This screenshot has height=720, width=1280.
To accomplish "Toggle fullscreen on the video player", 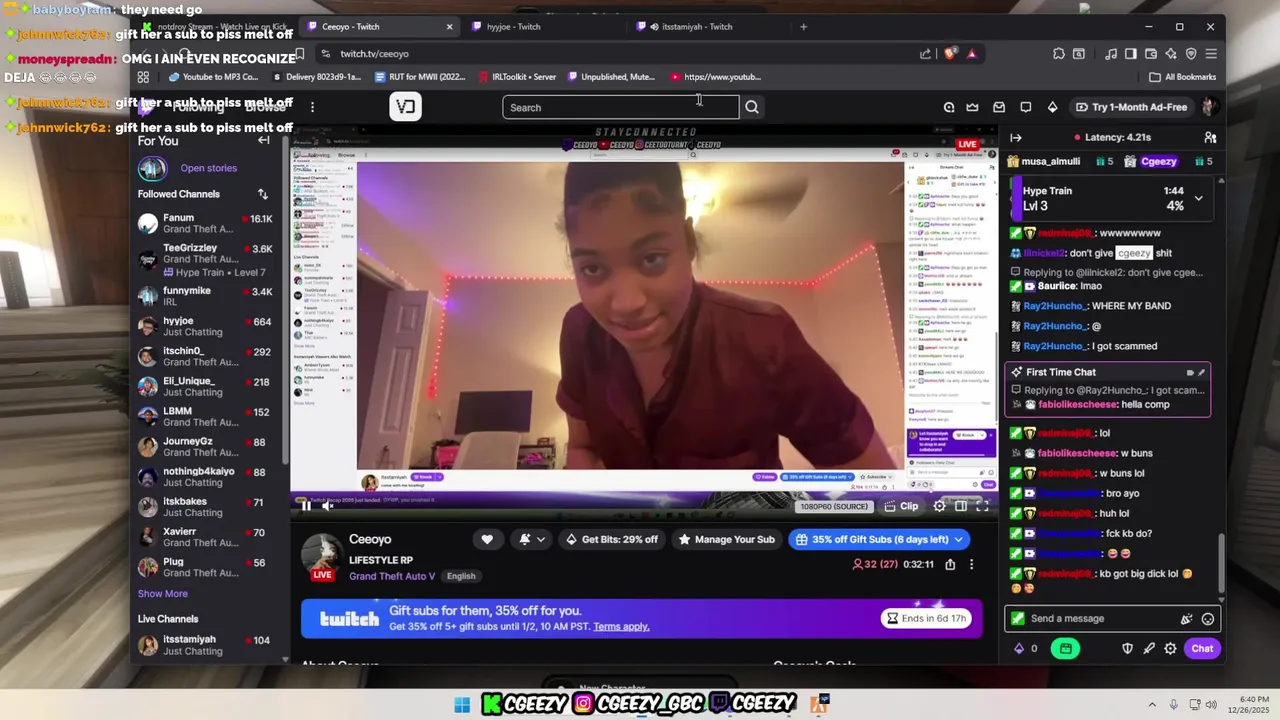I will coord(982,506).
